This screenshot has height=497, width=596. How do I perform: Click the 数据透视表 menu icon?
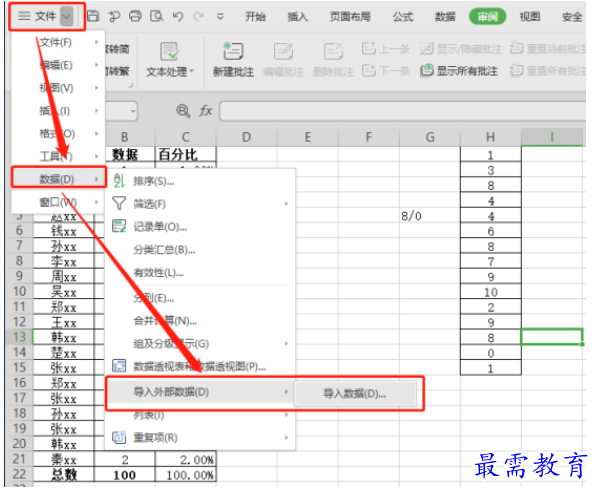119,366
